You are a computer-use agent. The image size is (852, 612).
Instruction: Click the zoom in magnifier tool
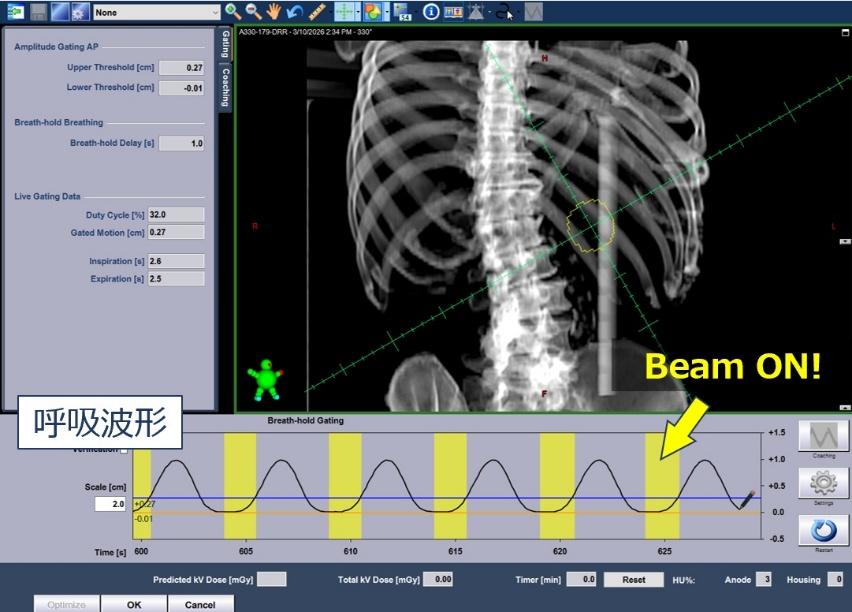[x=233, y=12]
